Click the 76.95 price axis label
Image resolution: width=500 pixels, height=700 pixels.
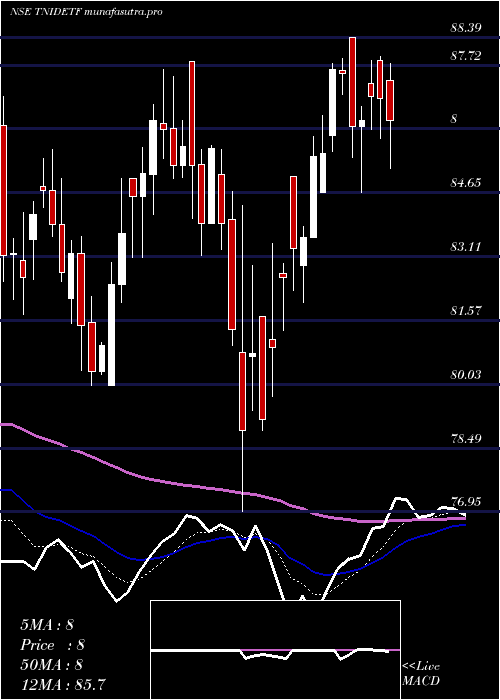point(466,502)
